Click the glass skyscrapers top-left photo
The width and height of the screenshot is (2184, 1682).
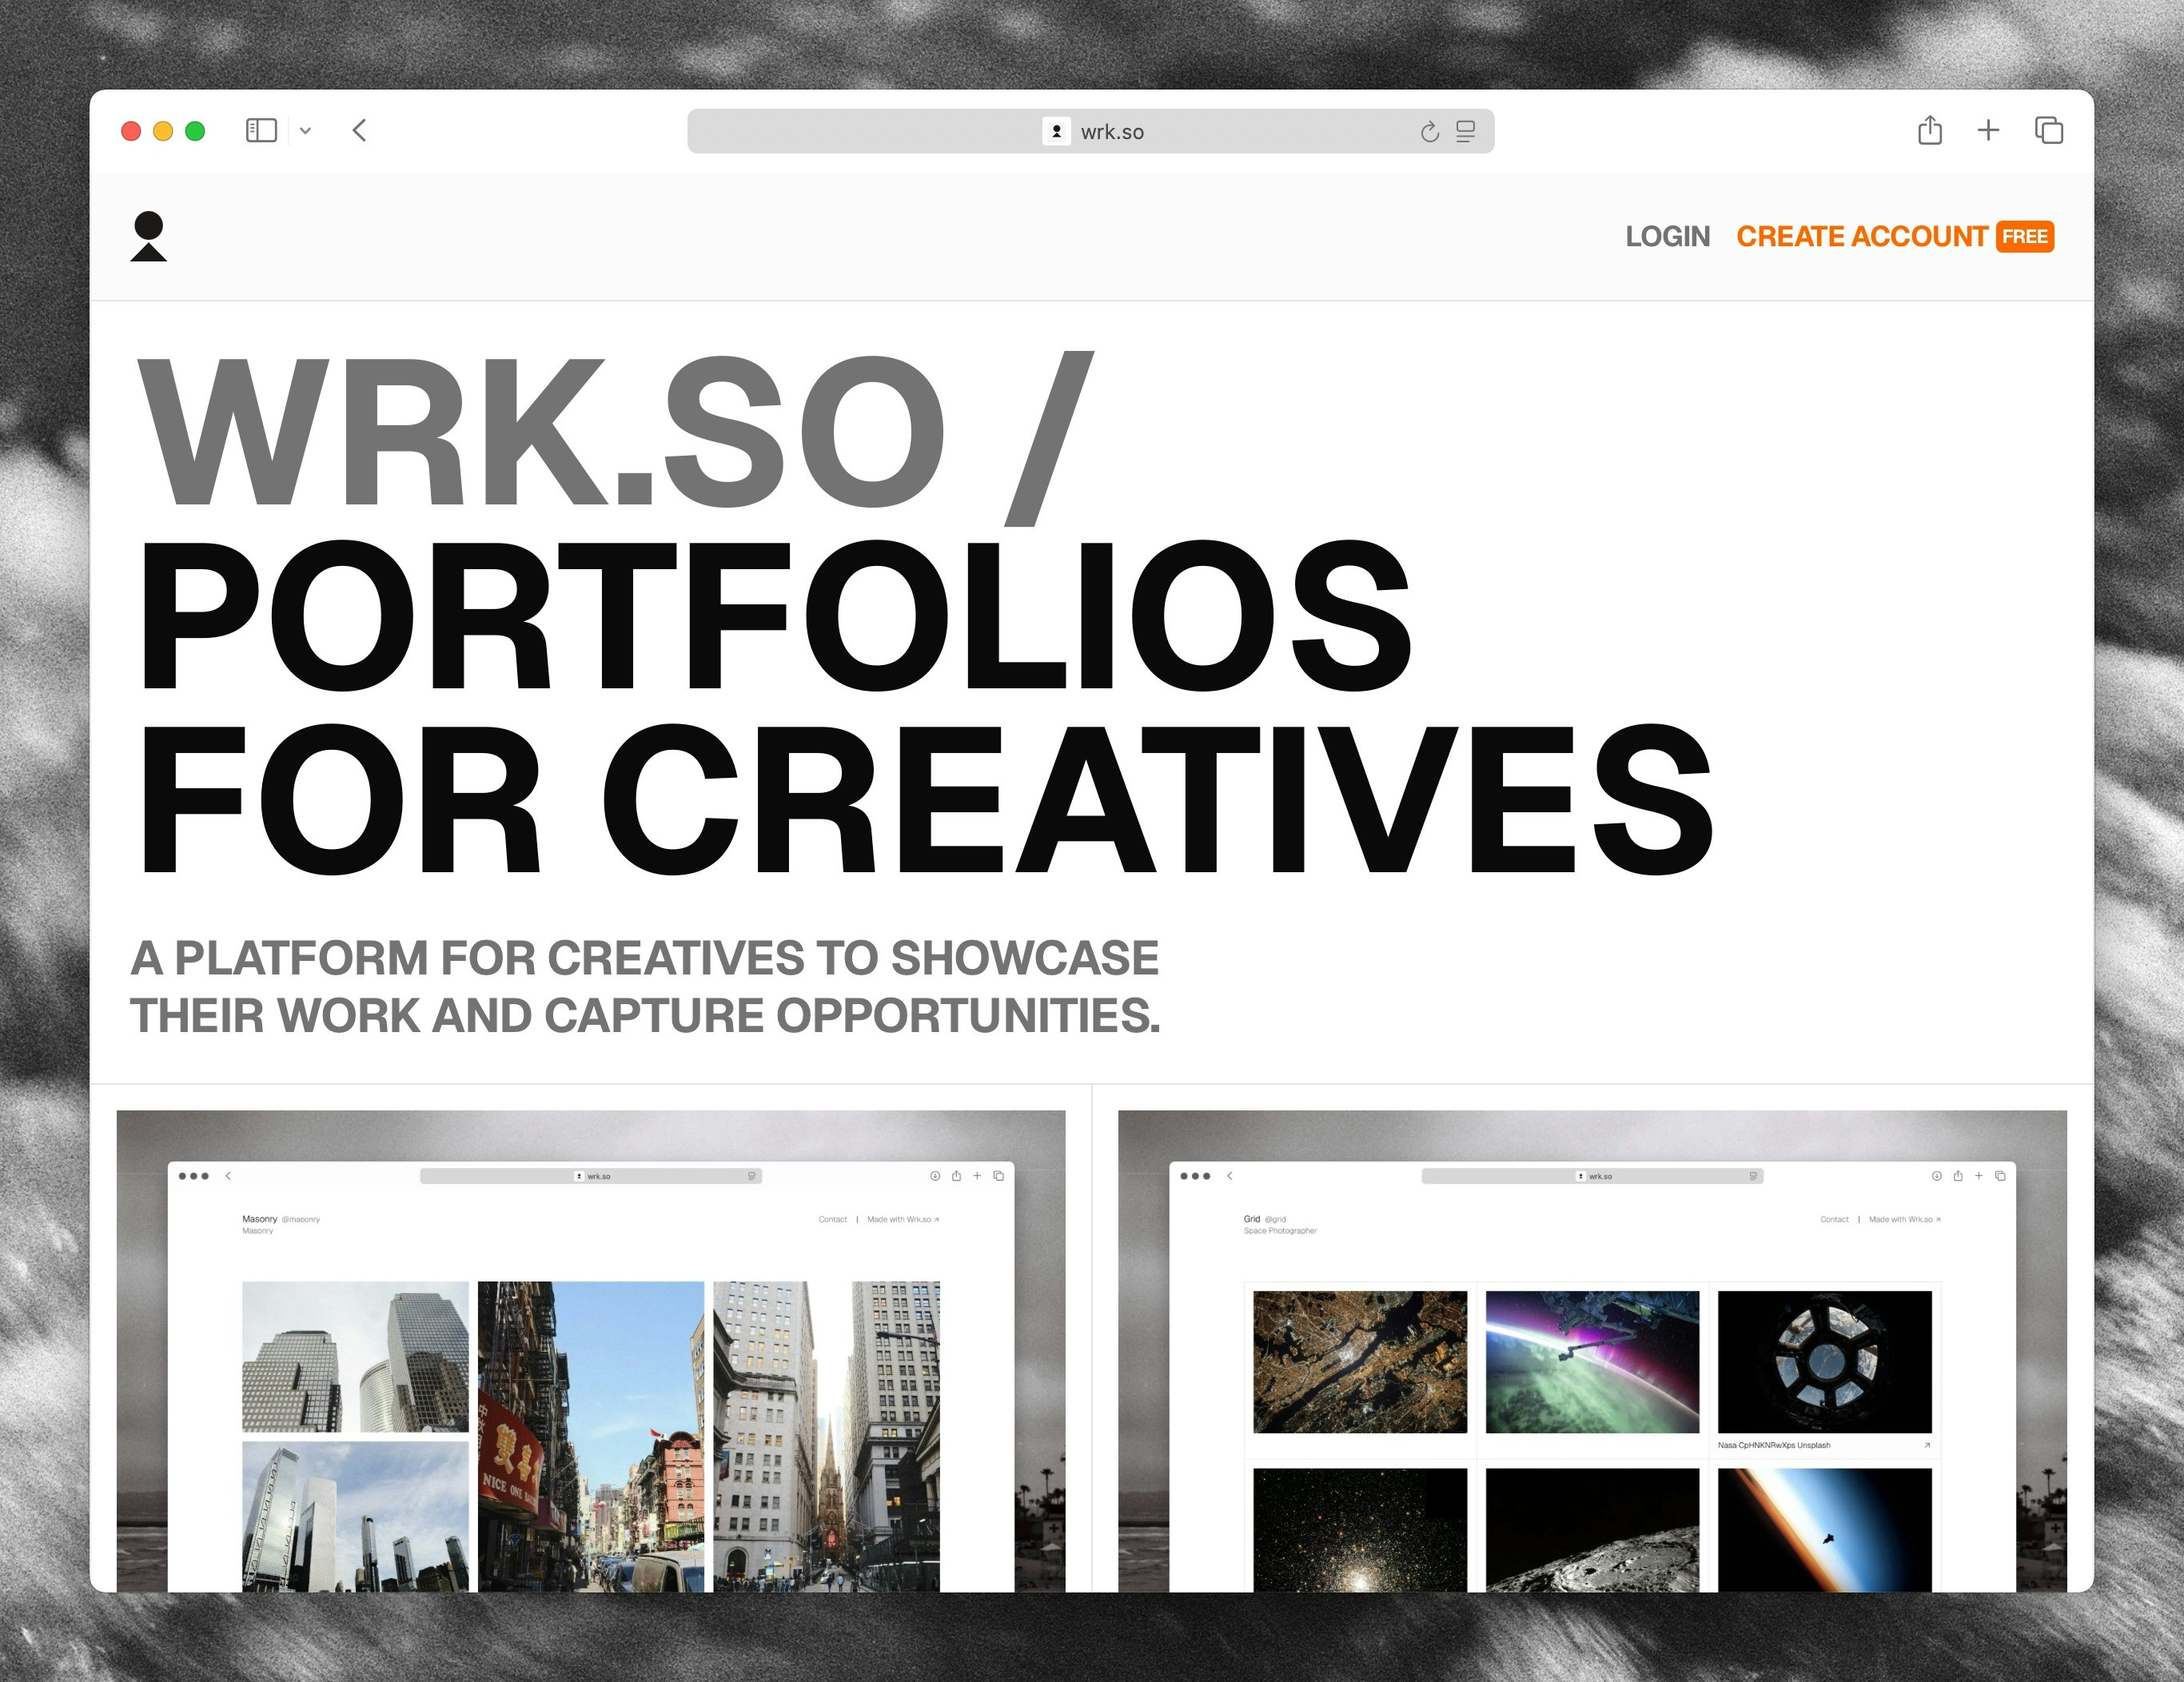(355, 1356)
